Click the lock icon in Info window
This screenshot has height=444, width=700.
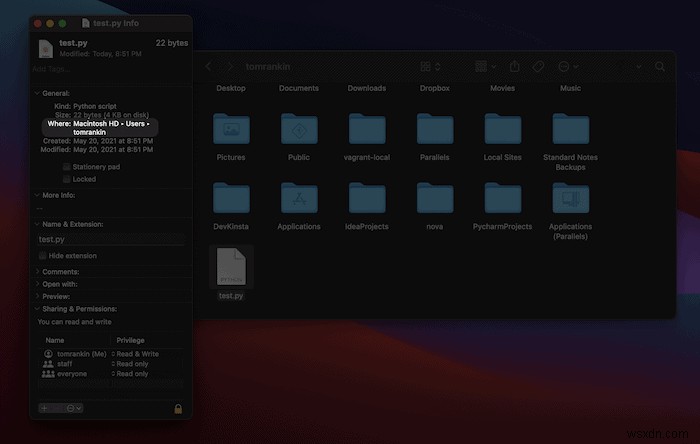click(x=178, y=409)
